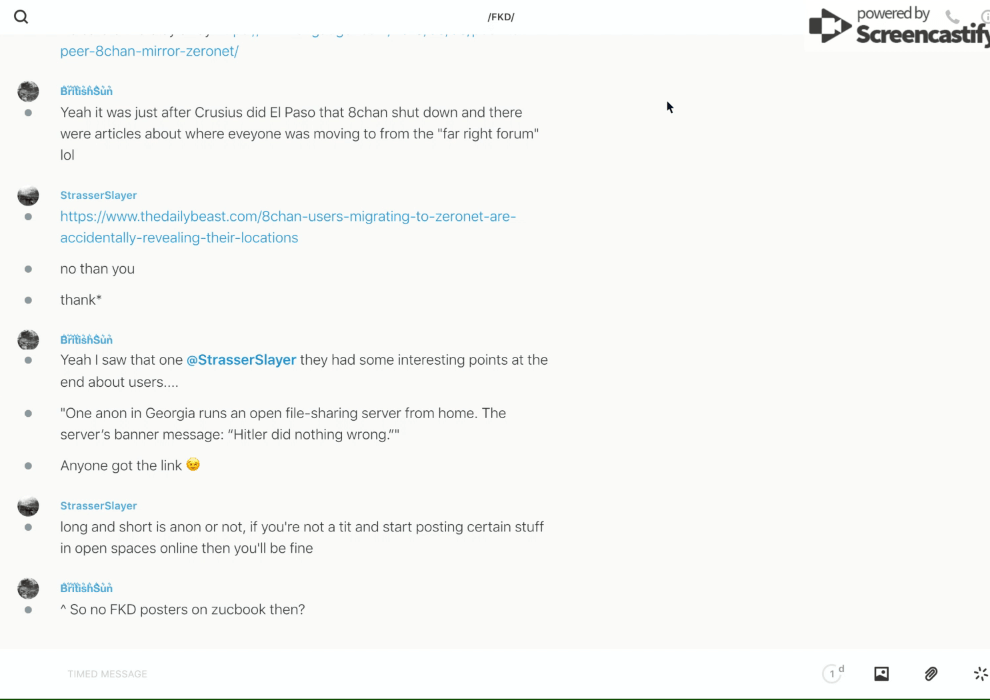This screenshot has width=990, height=700.
Task: Click the burst icon in message bar
Action: tap(980, 674)
